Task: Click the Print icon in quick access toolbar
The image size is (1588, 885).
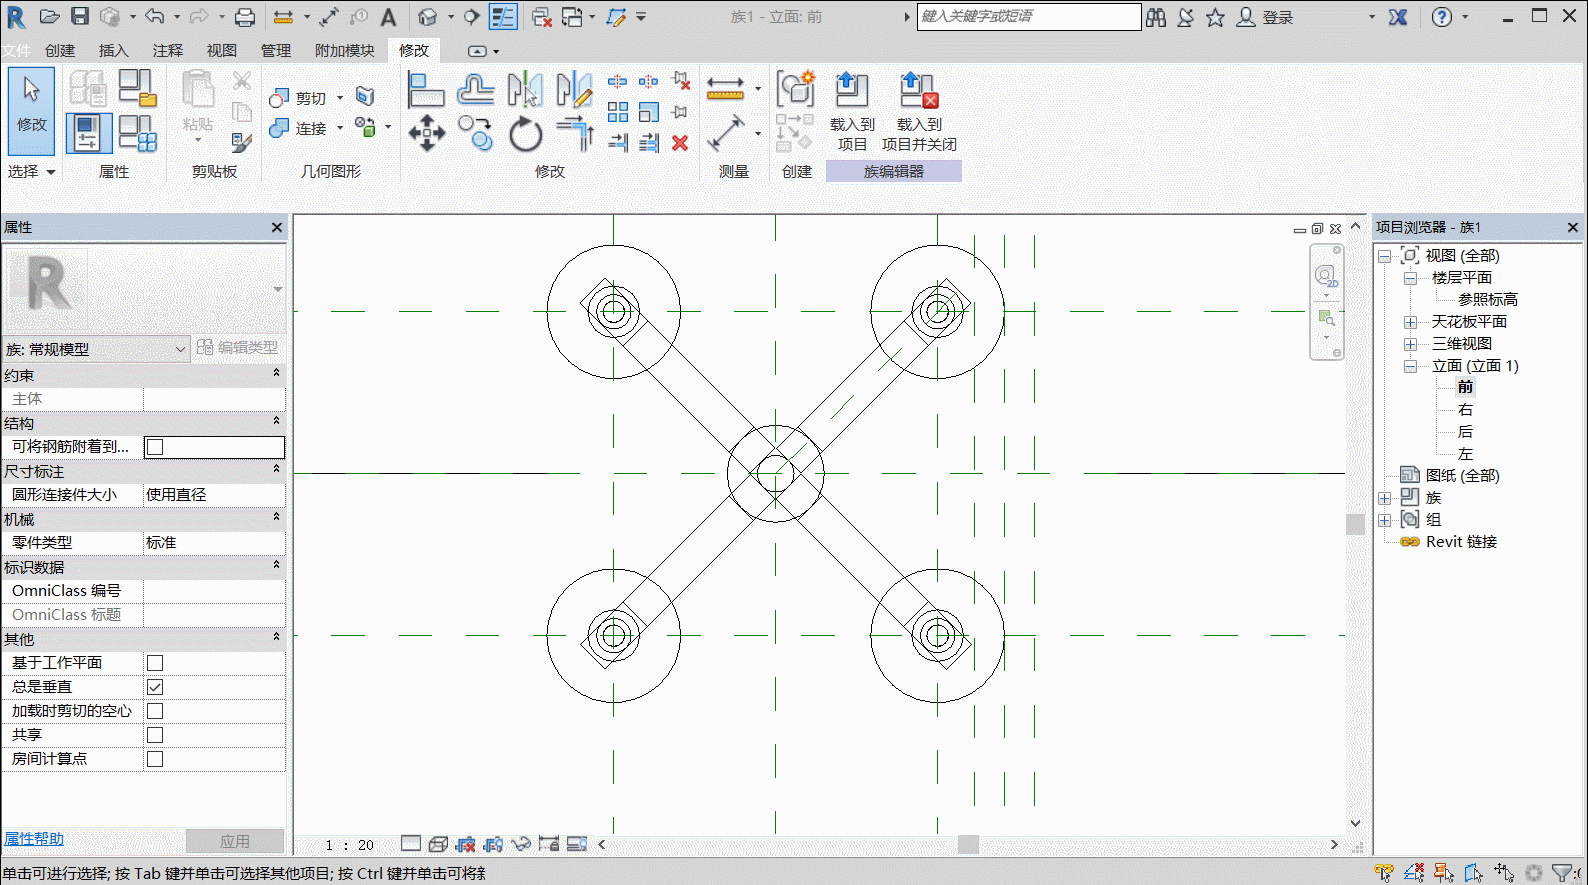Action: (x=245, y=17)
